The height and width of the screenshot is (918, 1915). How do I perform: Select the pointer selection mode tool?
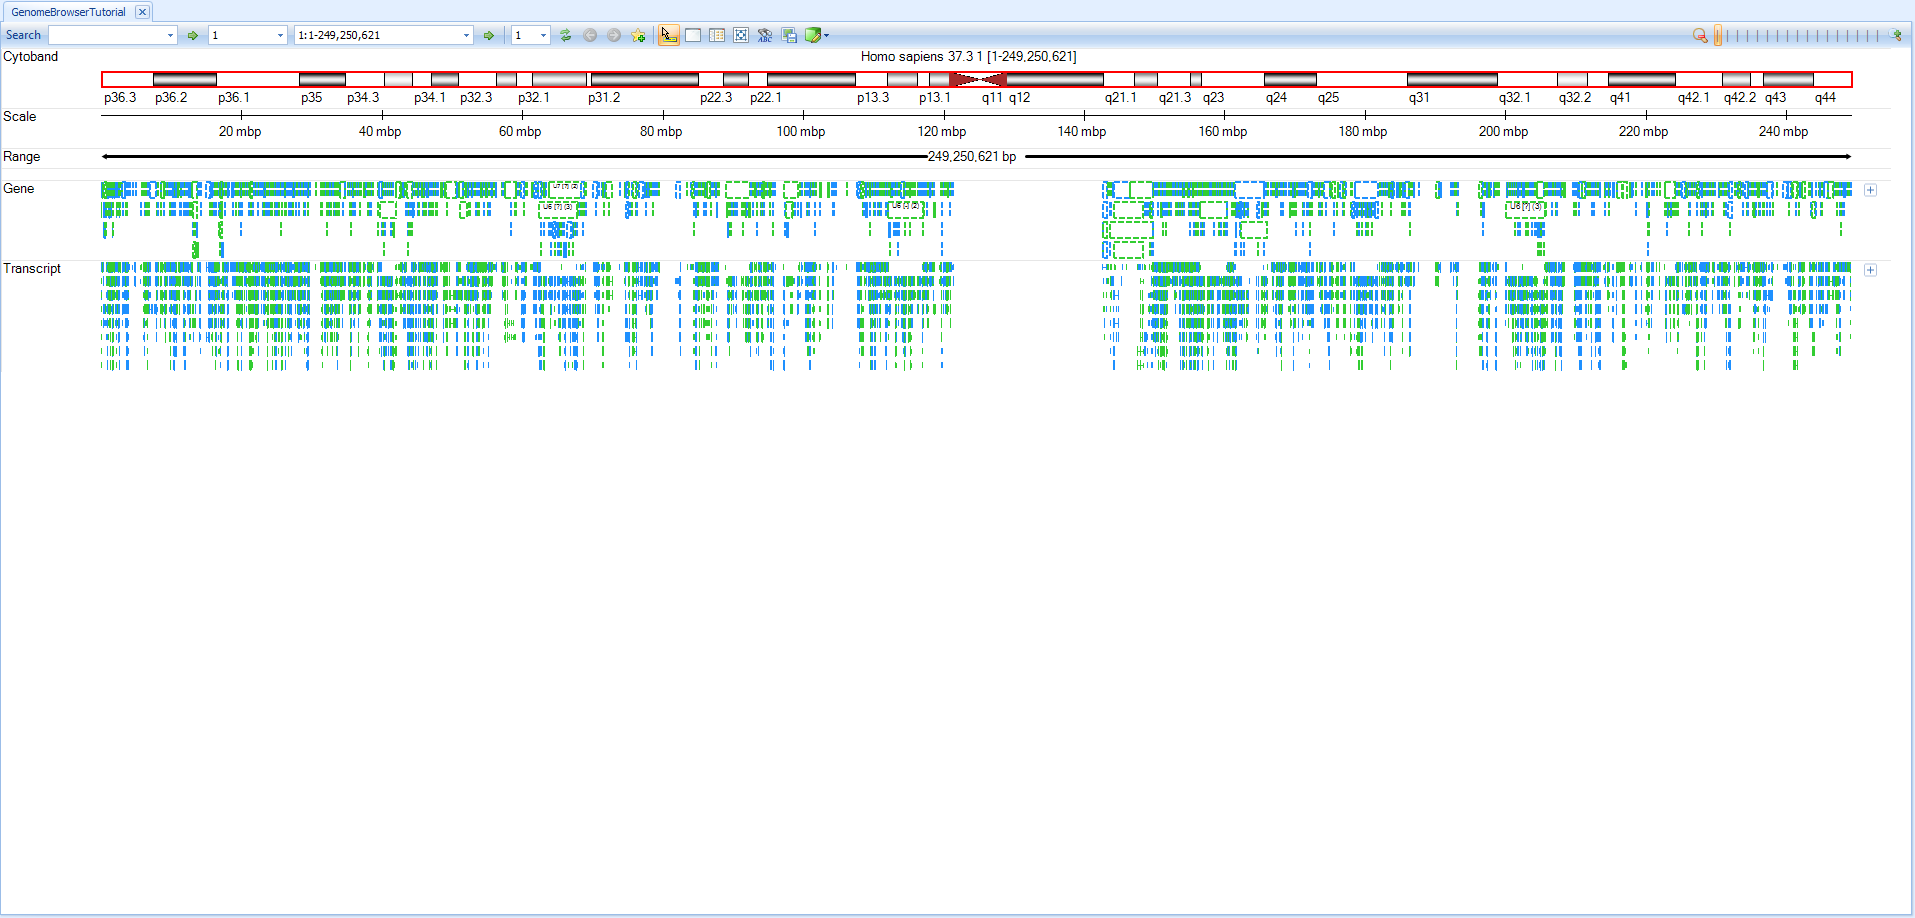click(x=668, y=35)
